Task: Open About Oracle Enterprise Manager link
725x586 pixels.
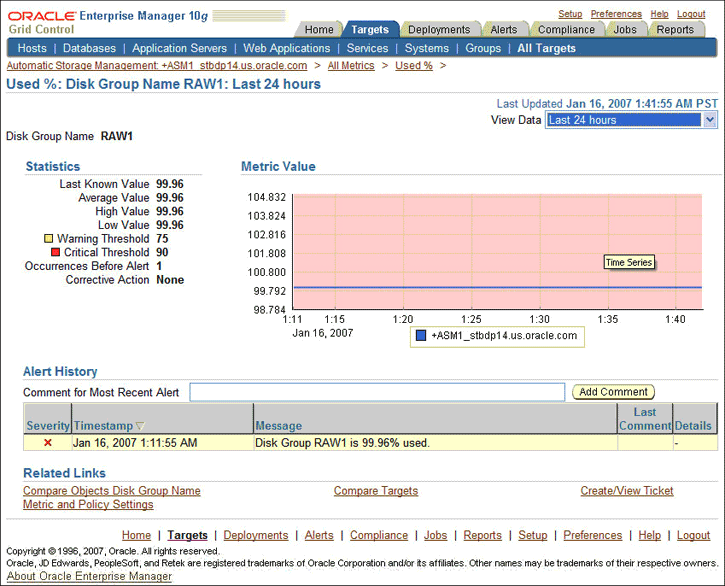Action: [x=89, y=576]
